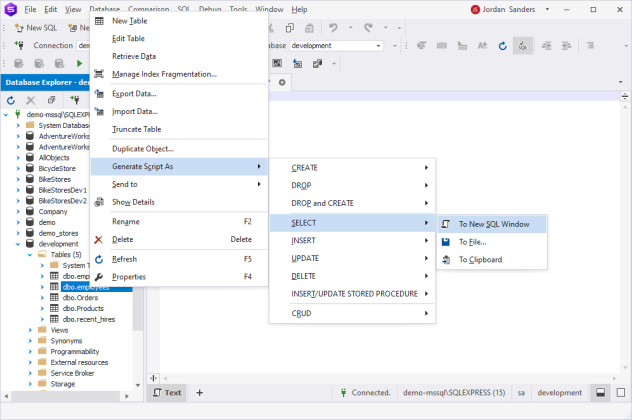Open the development database dropdown
Screen dimensions: 632x420
379,46
